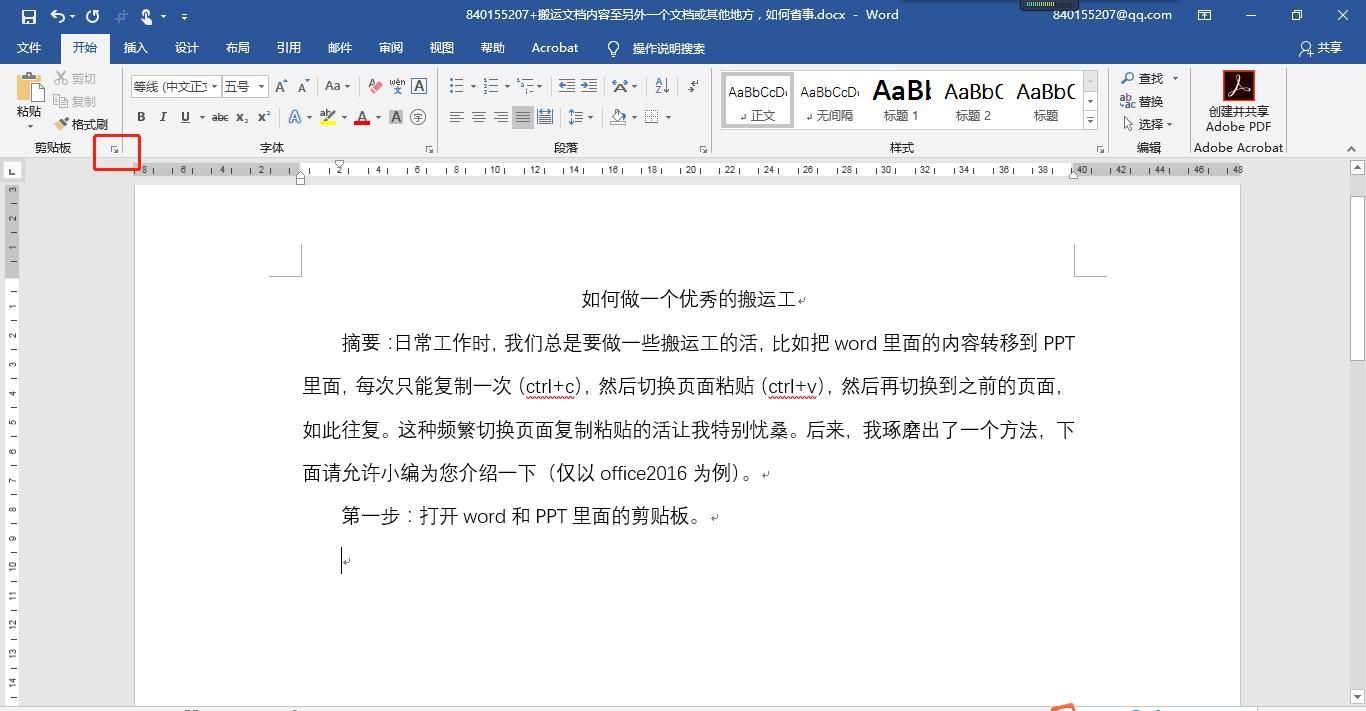Toggle Underline formatting
This screenshot has width=1366, height=711.
point(186,117)
